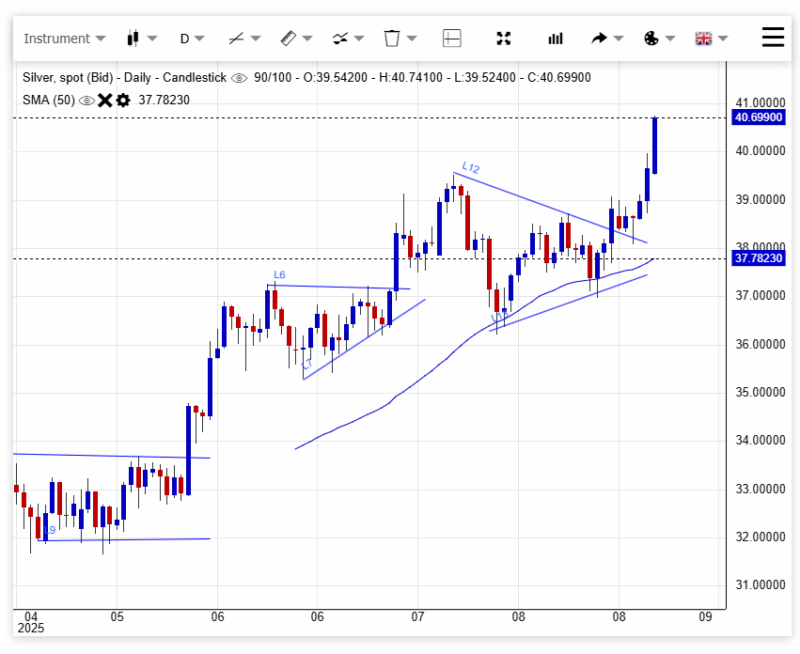Click the 40.69900 current price label
The image size is (800, 654).
[x=758, y=118]
